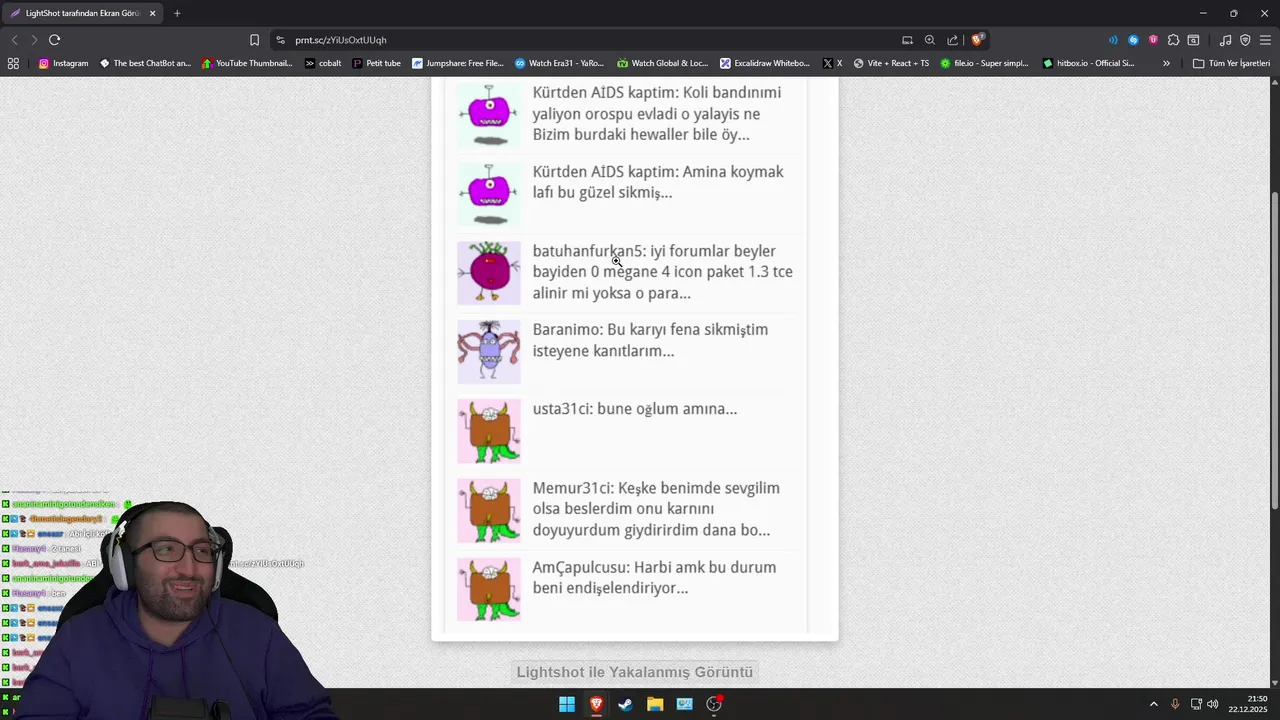The image size is (1280, 720).
Task: Share this page via the share icon
Action: (x=953, y=40)
